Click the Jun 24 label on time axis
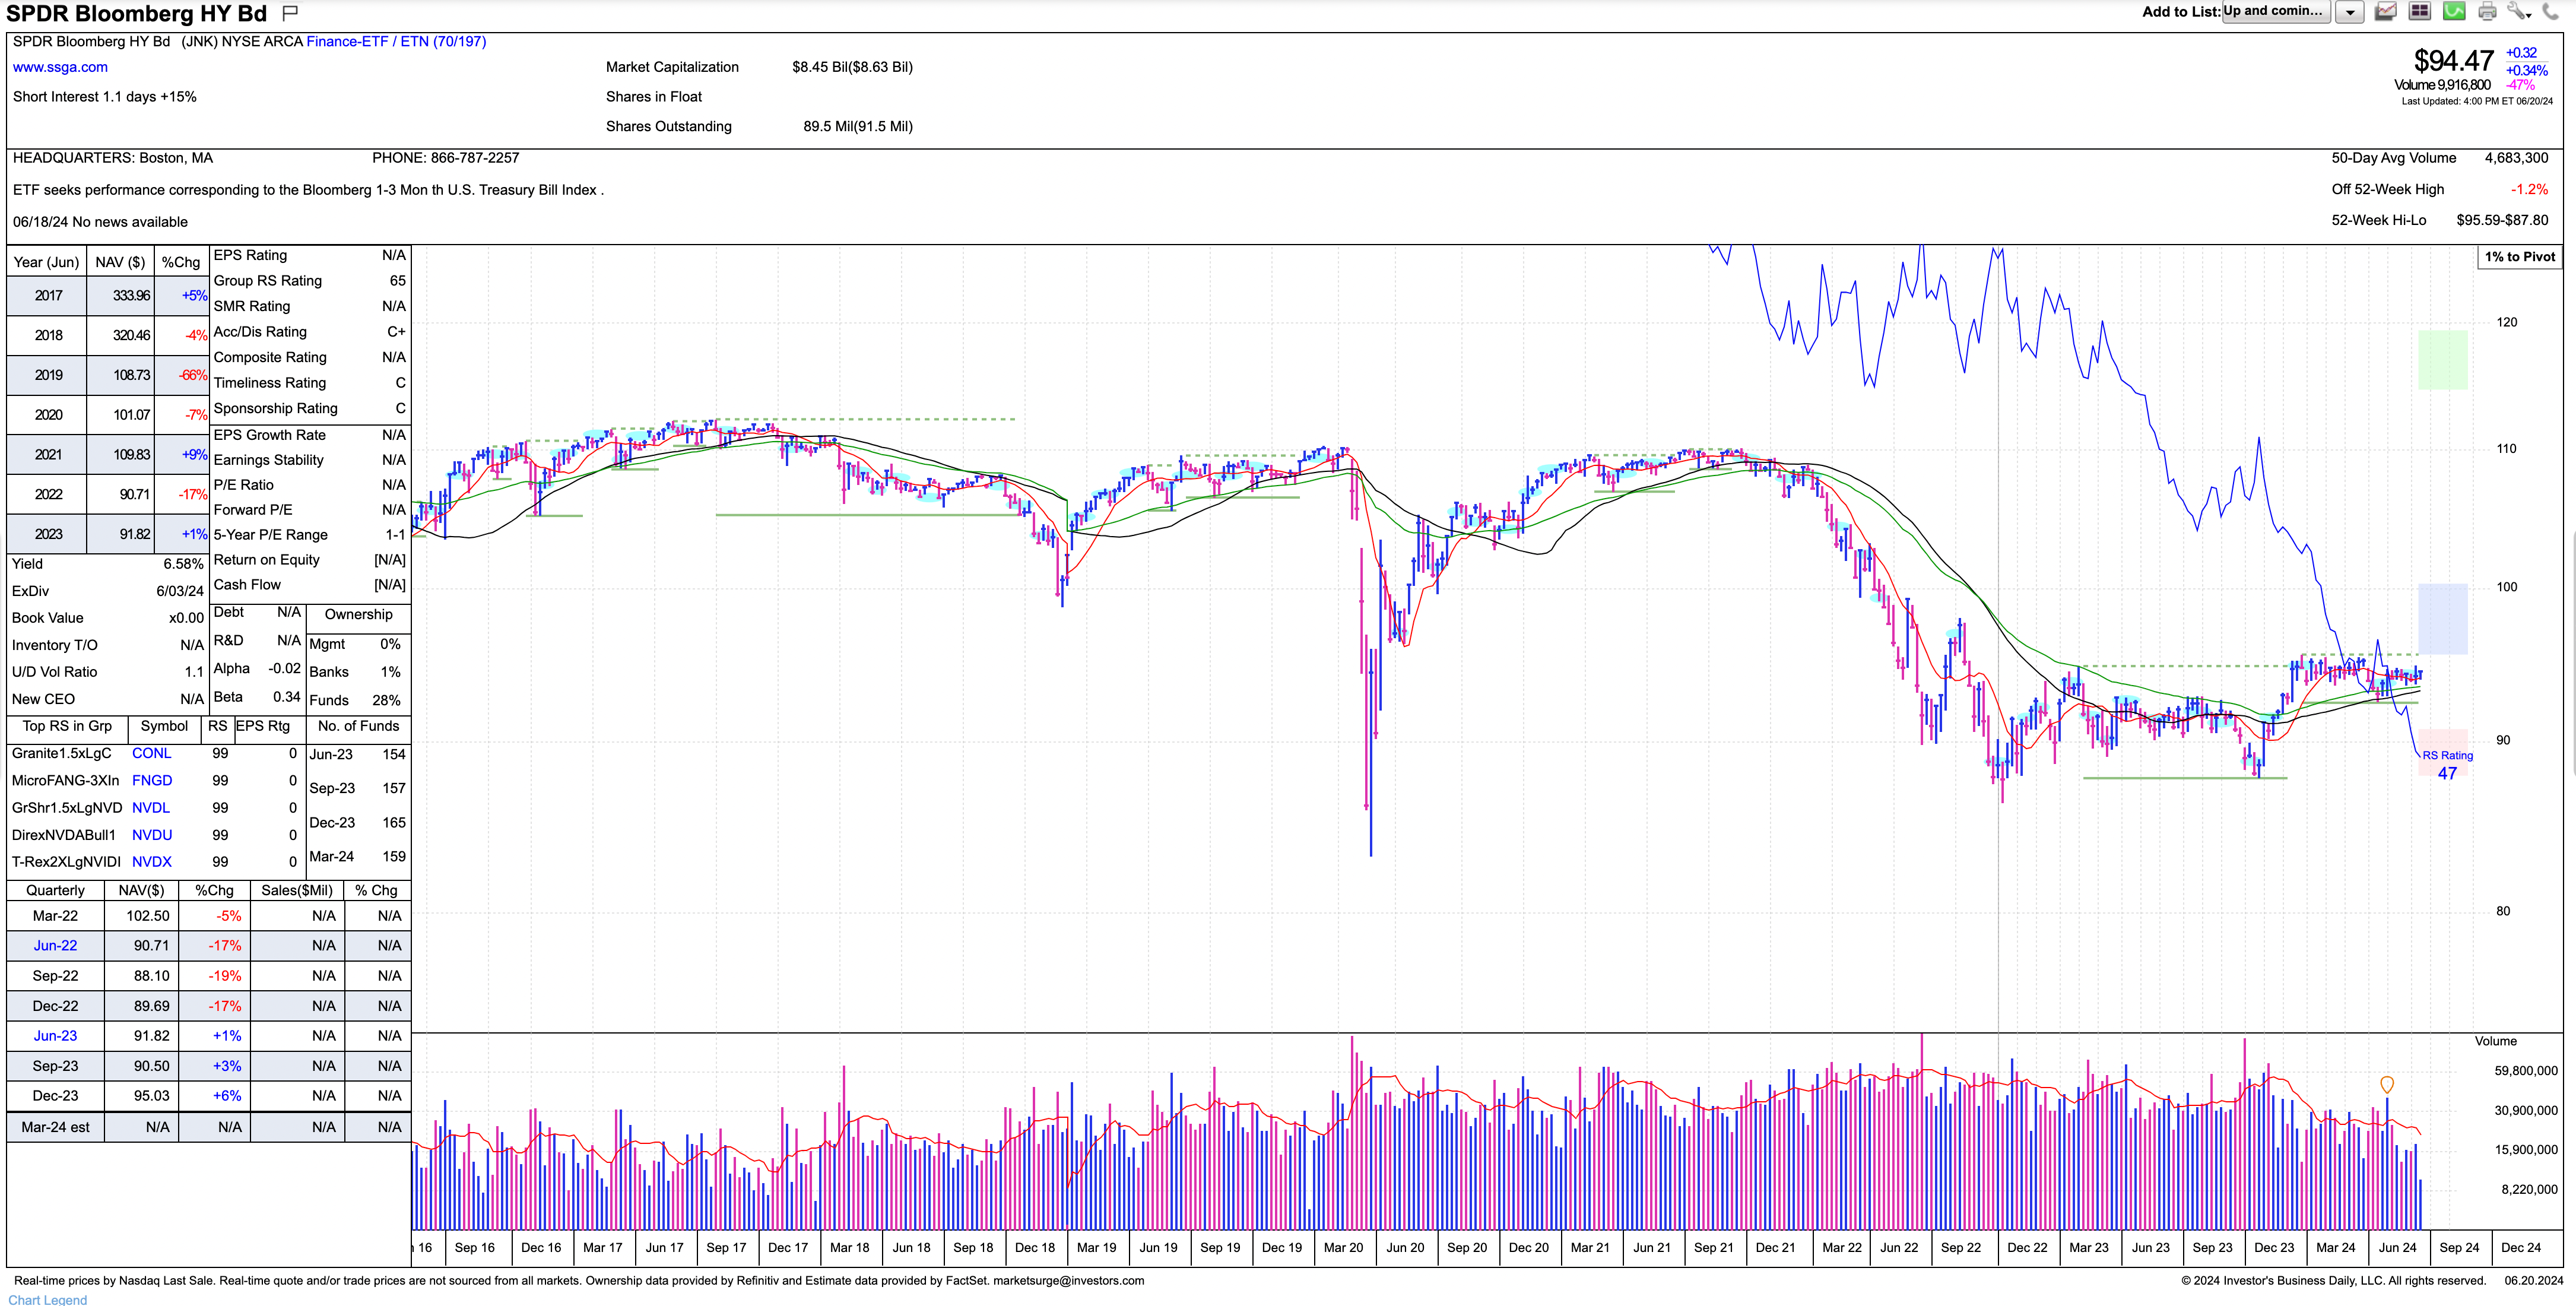Viewport: 2576px width, 1306px height. click(2397, 1247)
